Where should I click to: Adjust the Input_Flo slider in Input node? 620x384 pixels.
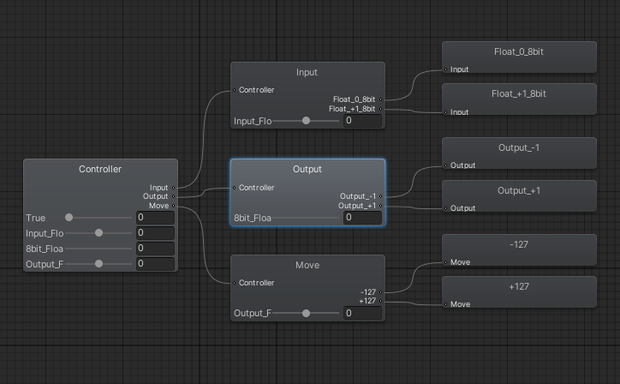coord(306,121)
